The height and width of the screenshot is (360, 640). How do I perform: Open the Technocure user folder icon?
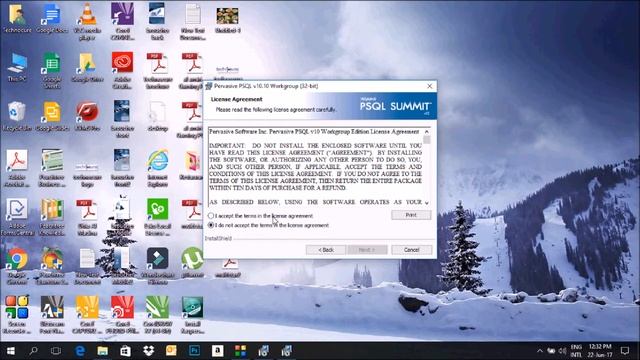pos(17,19)
